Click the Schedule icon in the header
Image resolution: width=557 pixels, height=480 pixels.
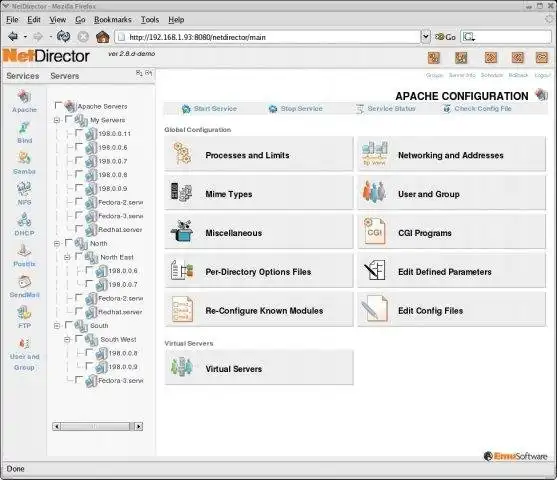[x=491, y=58]
